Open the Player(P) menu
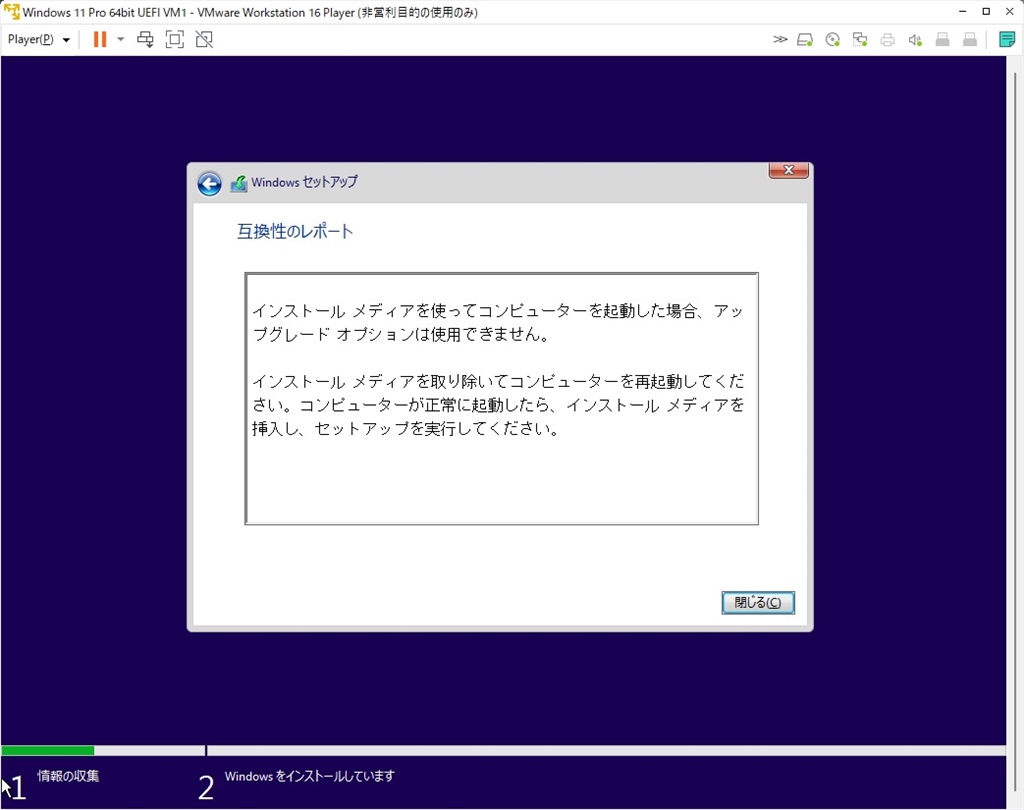The image size is (1024, 810). click(39, 39)
